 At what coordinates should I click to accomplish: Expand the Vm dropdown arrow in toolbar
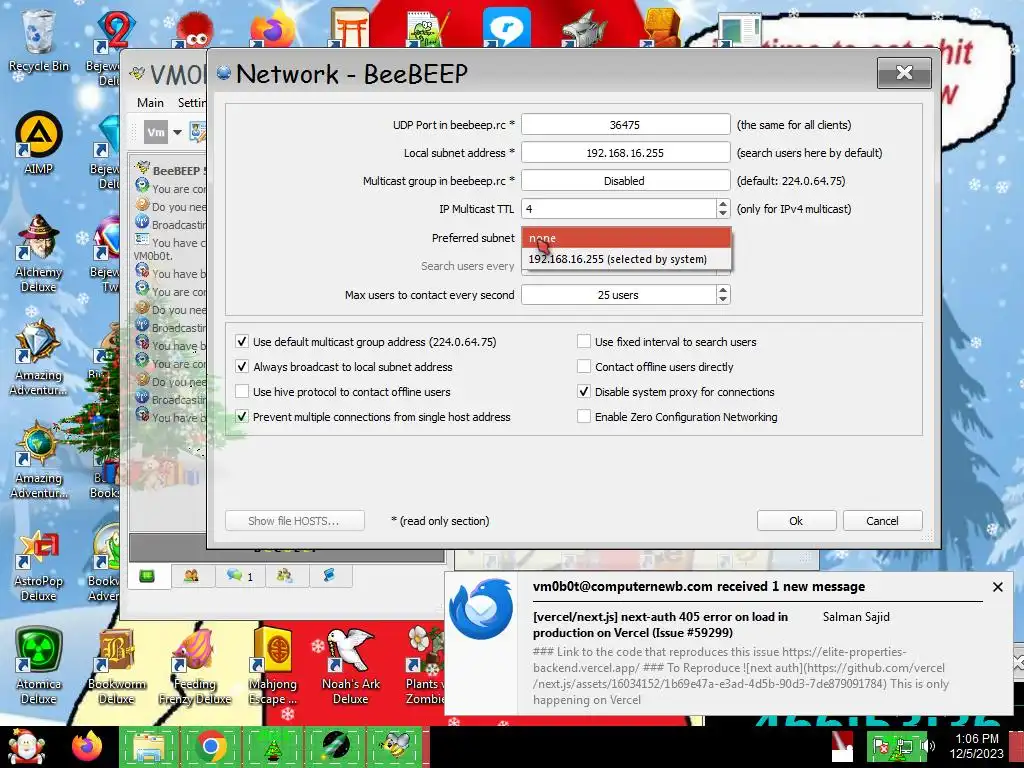point(177,133)
